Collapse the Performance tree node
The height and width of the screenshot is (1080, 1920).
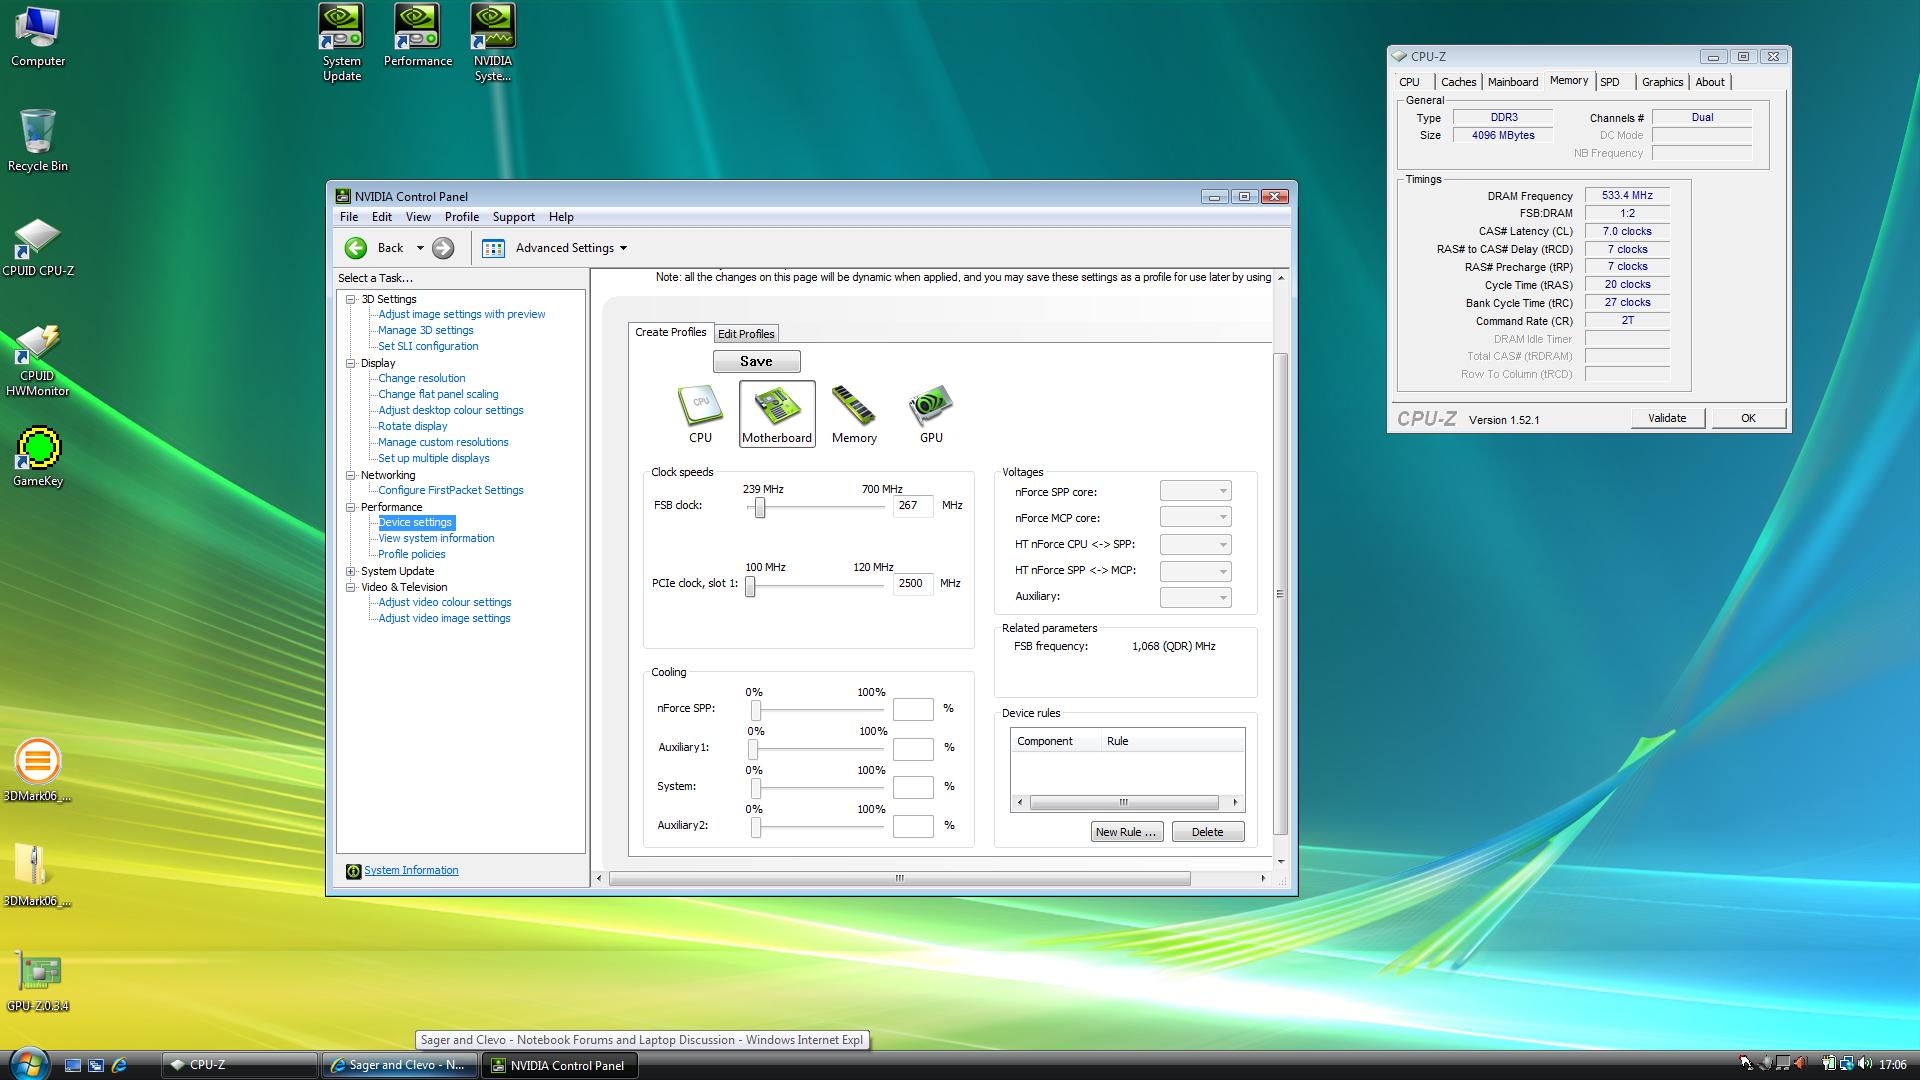[x=351, y=507]
